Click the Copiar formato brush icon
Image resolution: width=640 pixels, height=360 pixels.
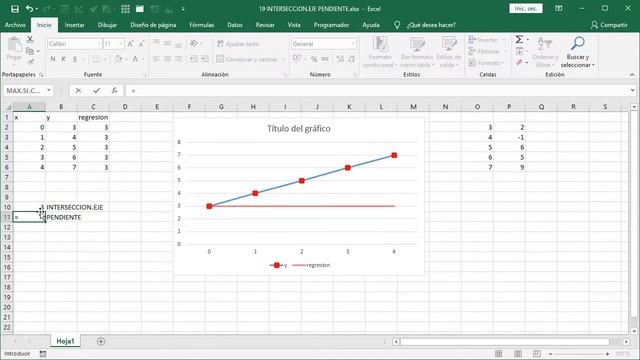coord(30,62)
